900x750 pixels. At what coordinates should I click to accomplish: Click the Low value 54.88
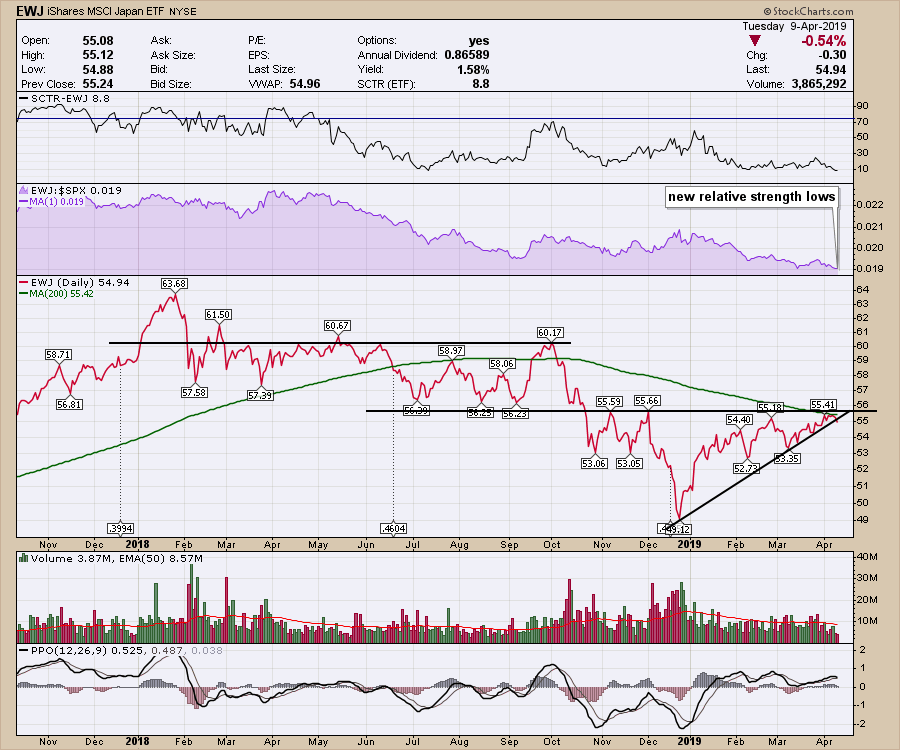pos(98,69)
